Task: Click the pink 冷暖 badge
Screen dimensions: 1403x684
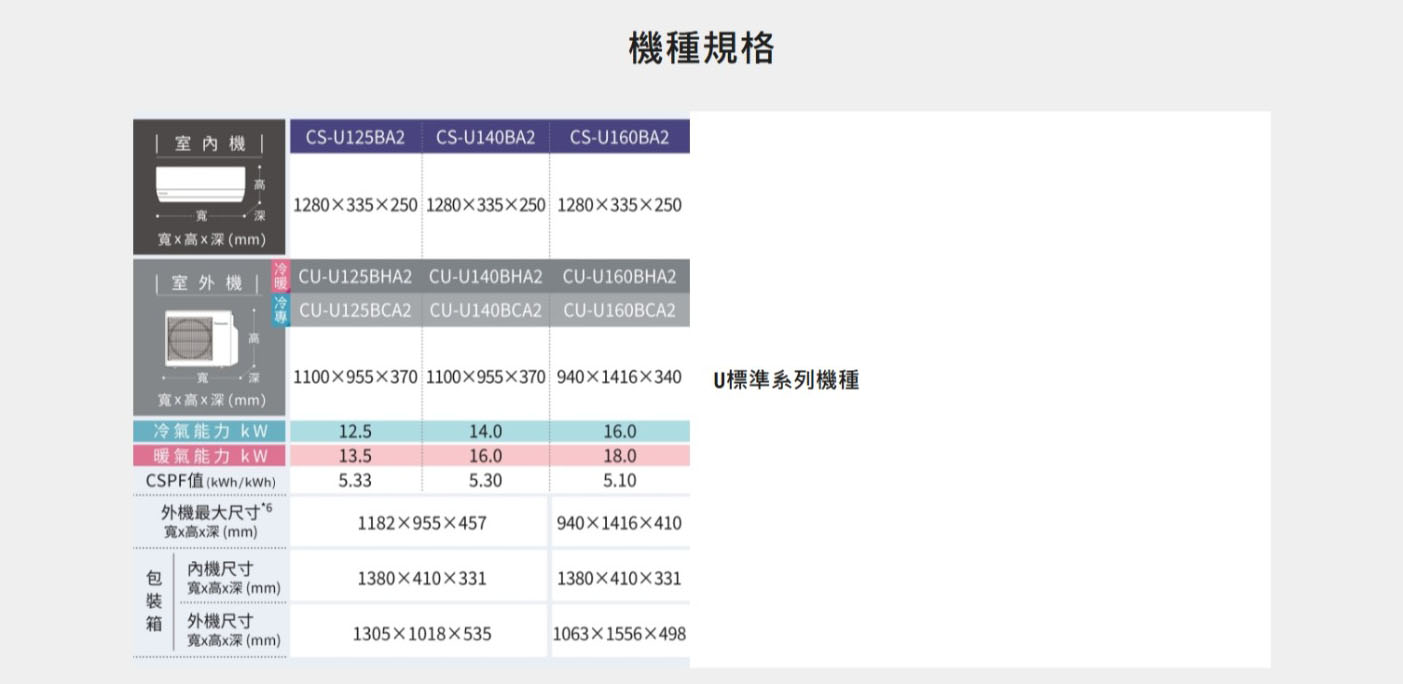Action: point(281,276)
